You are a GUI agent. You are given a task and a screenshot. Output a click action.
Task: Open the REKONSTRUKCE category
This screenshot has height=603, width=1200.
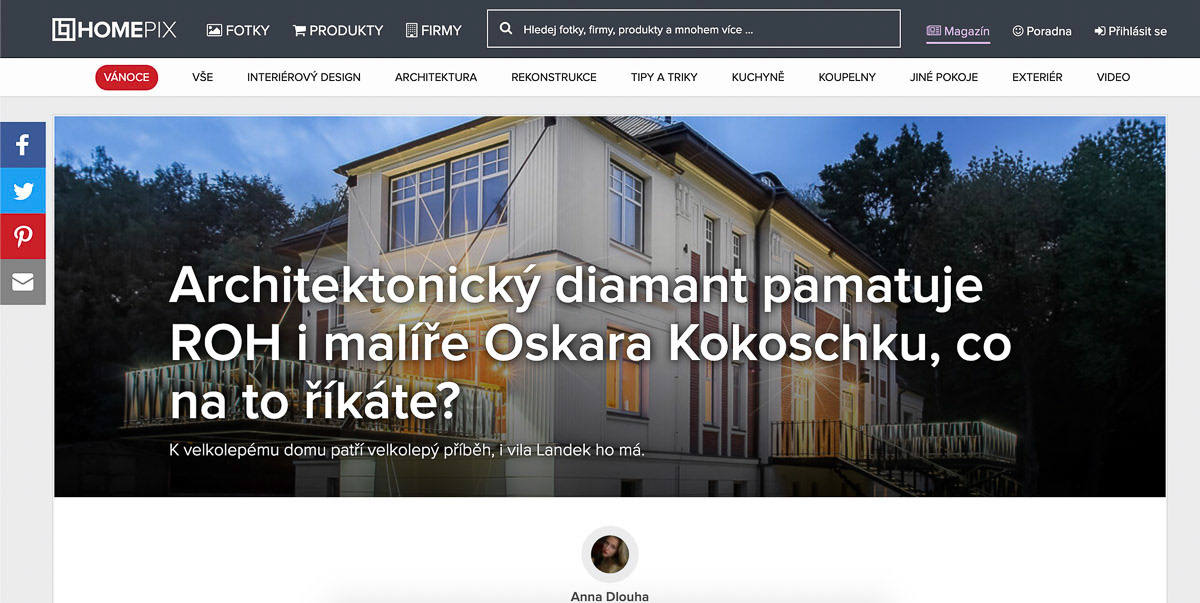coord(554,77)
